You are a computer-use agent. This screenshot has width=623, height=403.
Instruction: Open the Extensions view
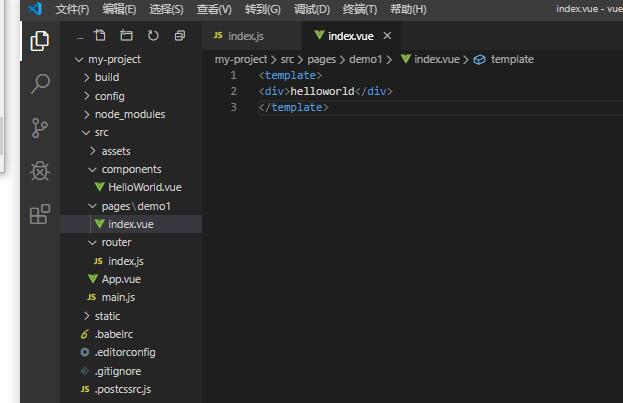click(40, 214)
